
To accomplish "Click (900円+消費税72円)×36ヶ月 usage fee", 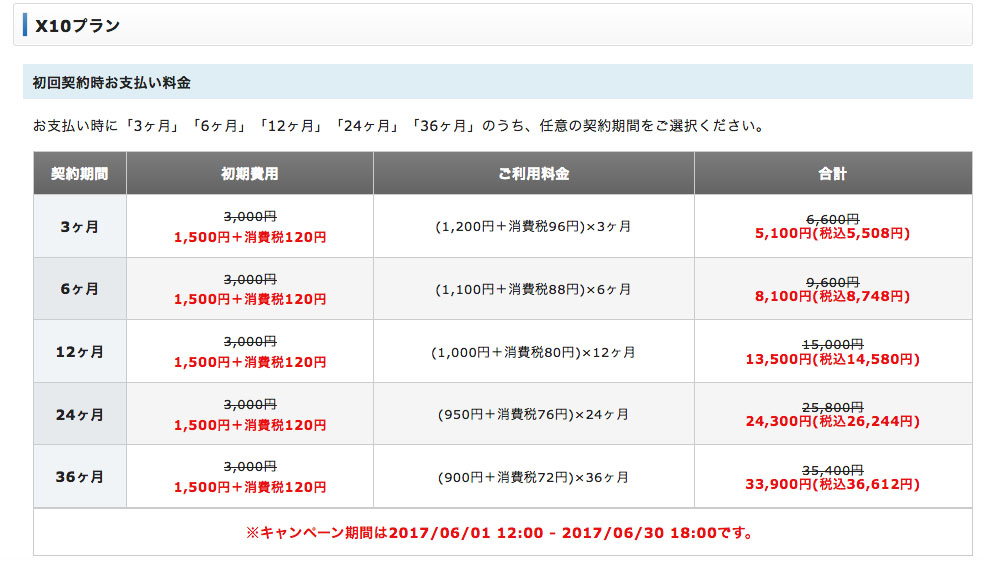I will click(533, 477).
